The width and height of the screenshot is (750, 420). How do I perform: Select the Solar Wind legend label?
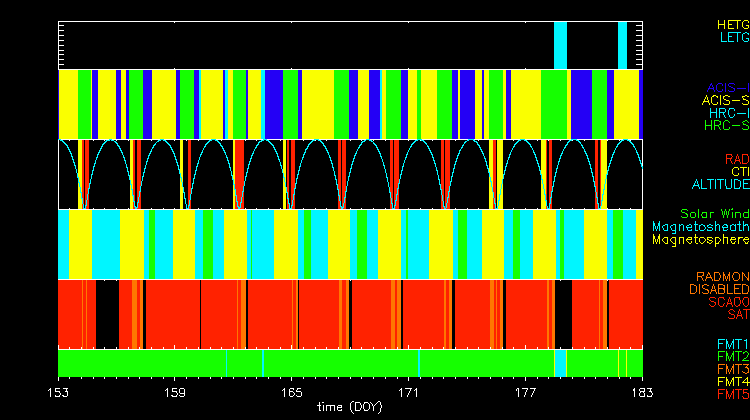[x=714, y=214]
